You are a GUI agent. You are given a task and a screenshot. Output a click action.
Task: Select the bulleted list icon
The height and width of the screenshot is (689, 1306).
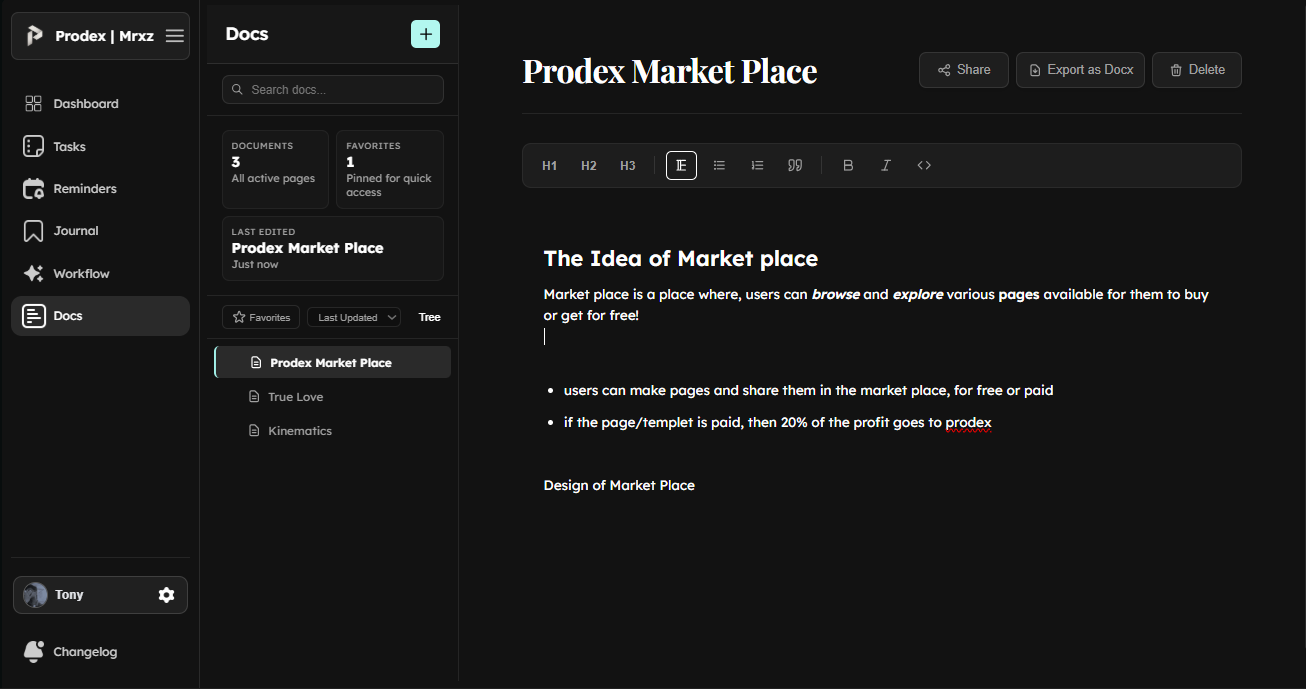coord(719,165)
